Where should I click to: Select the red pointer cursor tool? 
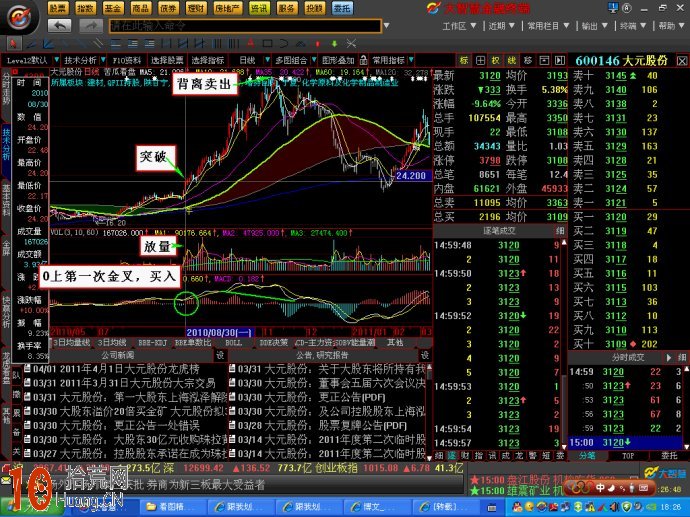click(14, 44)
